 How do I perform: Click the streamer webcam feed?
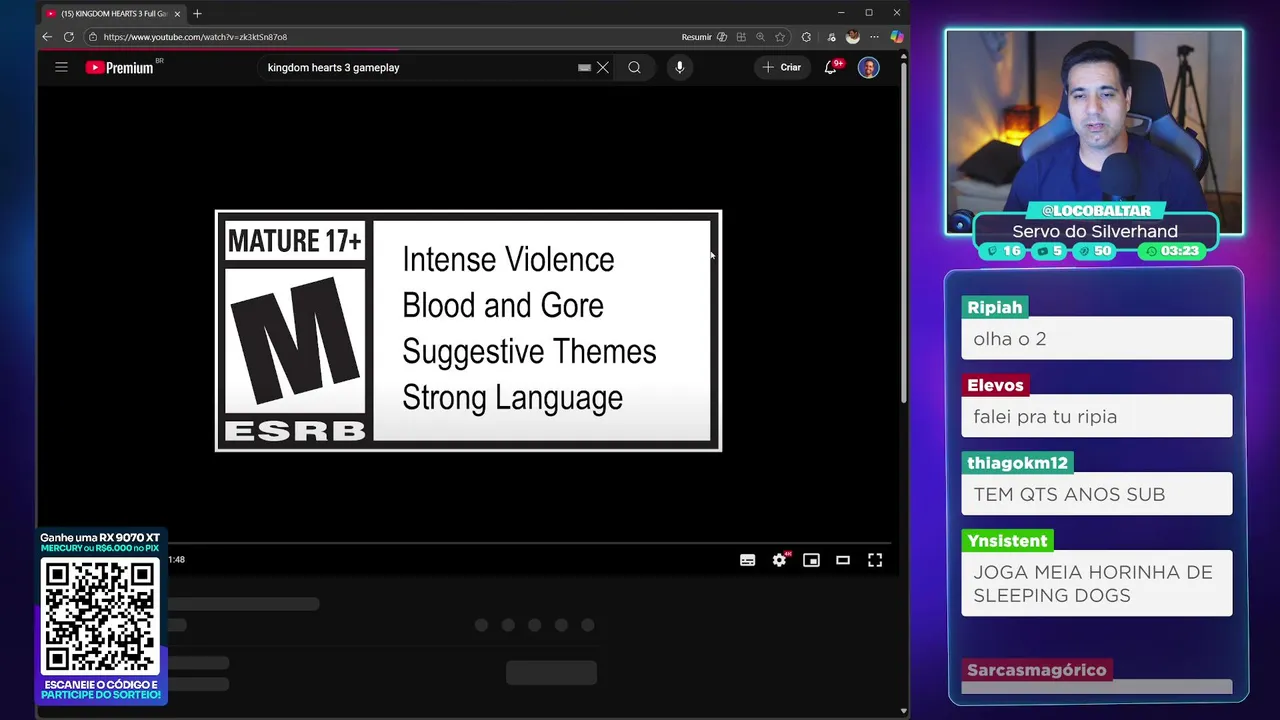click(x=1094, y=130)
